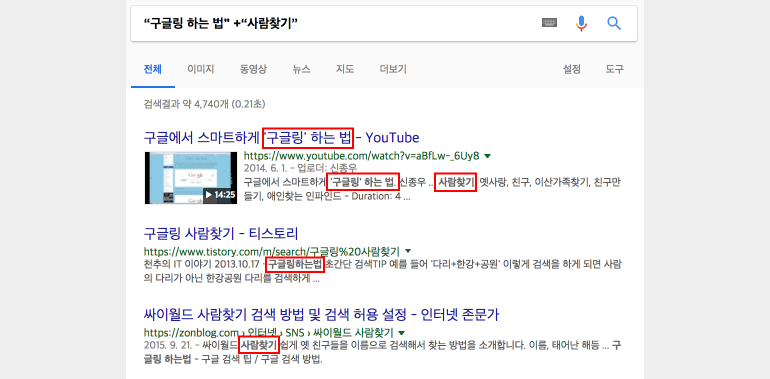Open the 구글링 사람찾기 - 티스토리 result

[x=221, y=233]
